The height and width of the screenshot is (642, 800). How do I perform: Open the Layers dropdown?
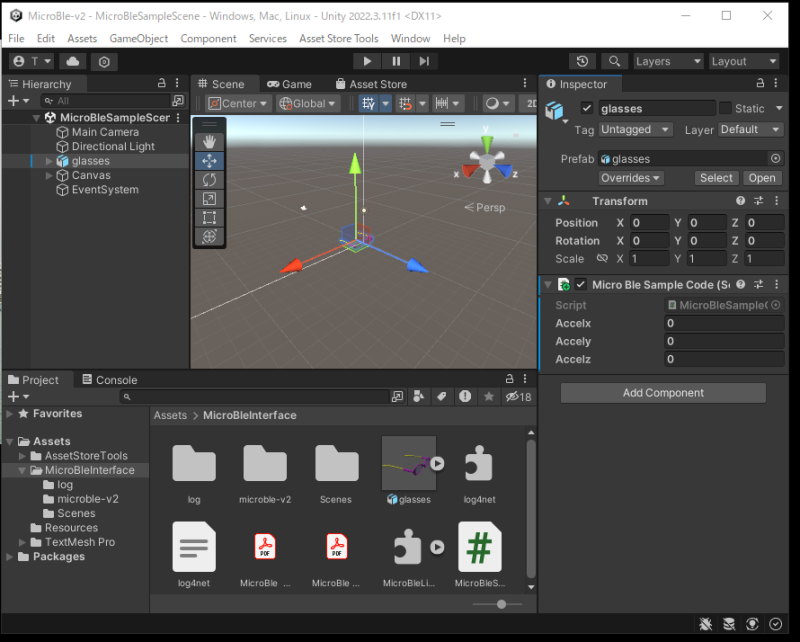(x=669, y=61)
